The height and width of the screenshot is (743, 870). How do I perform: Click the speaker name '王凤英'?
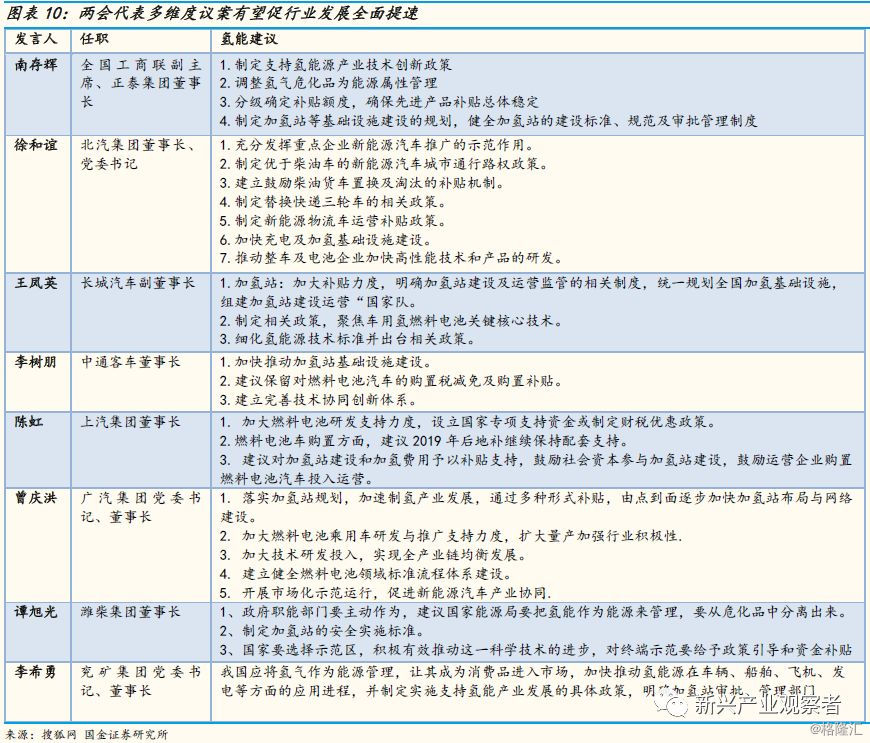click(36, 283)
